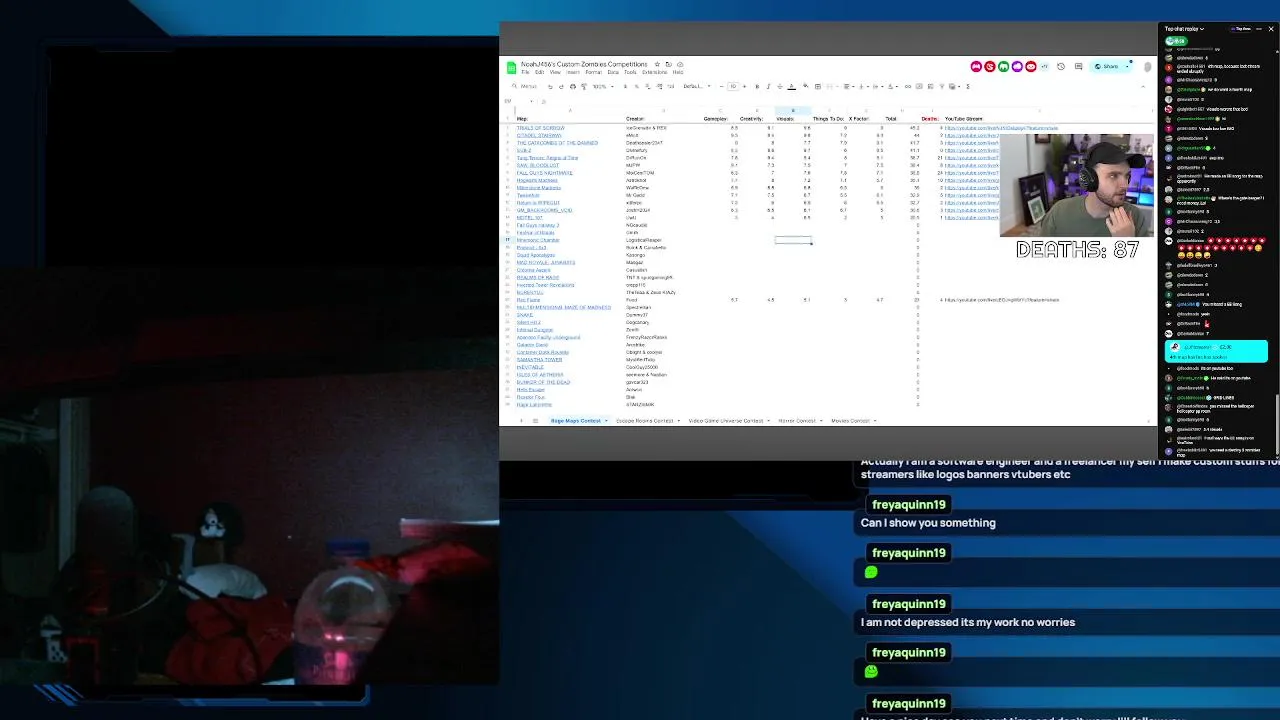The height and width of the screenshot is (720, 1280).
Task: Star the Custom Zombies Competitions spreadsheet
Action: pyautogui.click(x=657, y=64)
